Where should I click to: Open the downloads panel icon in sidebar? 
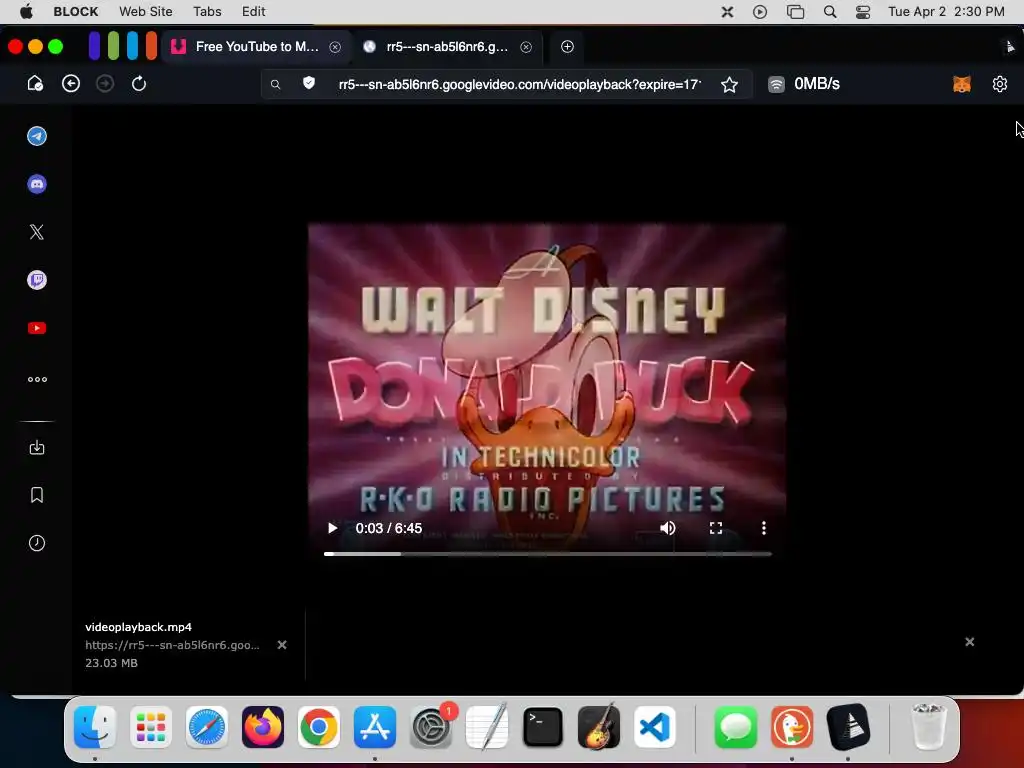click(37, 447)
